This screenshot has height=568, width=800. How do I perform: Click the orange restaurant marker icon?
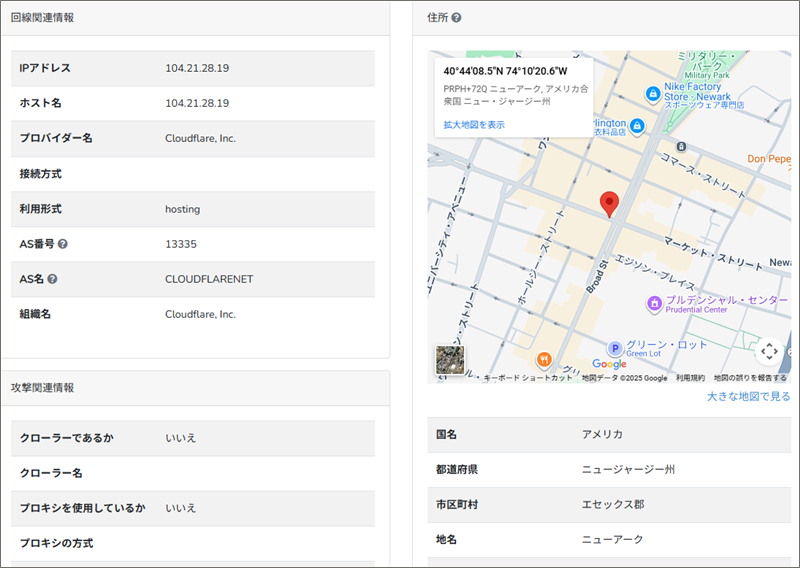pyautogui.click(x=544, y=360)
